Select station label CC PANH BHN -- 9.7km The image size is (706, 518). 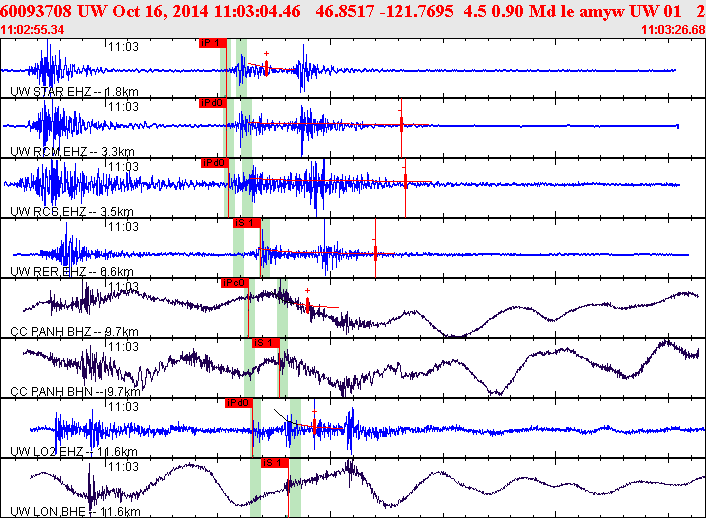[75, 392]
